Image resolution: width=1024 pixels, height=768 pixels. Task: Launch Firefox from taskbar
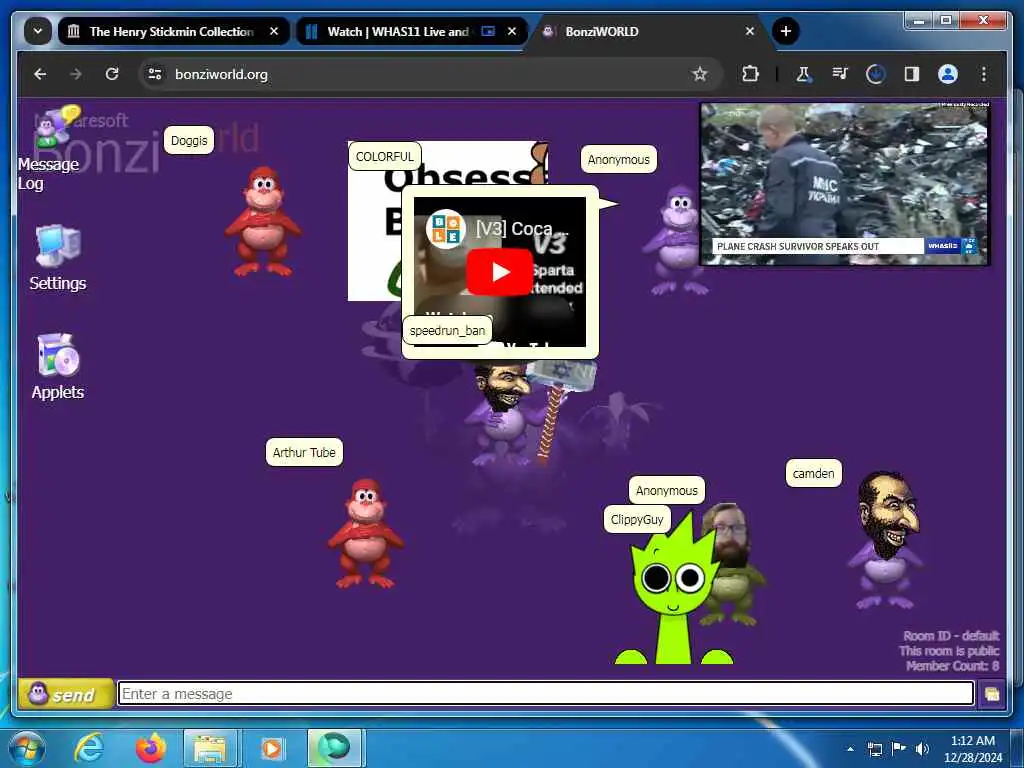tap(150, 748)
